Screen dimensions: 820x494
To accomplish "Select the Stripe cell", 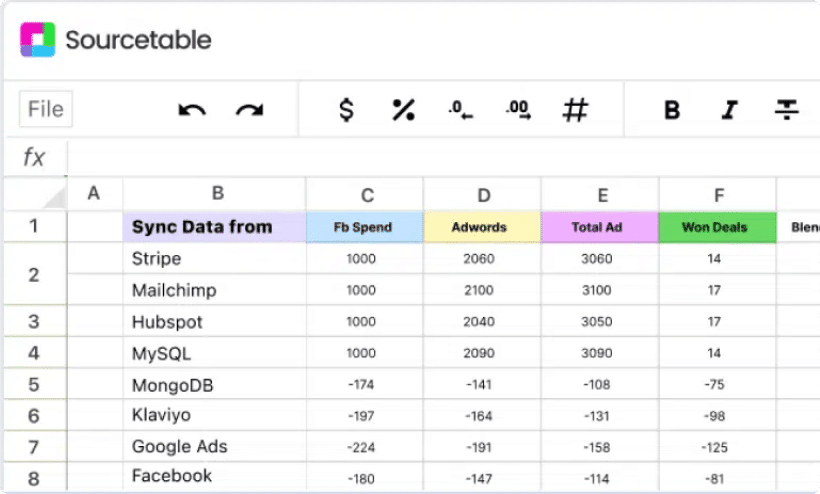I will tap(214, 259).
